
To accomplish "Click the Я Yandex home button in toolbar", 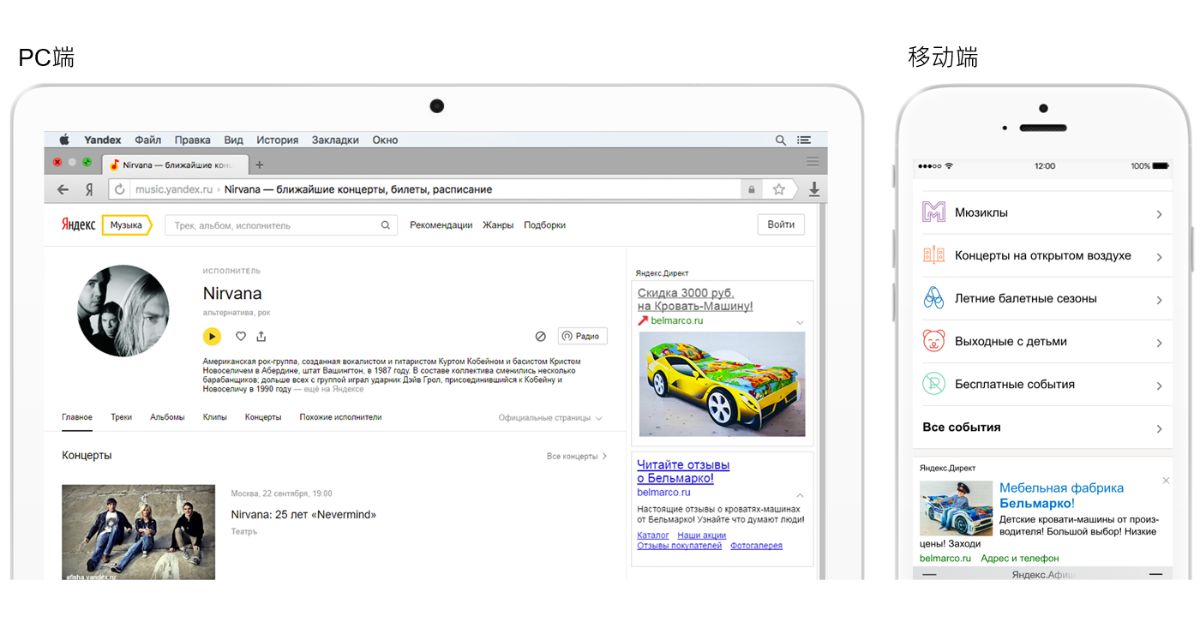I will coord(89,189).
